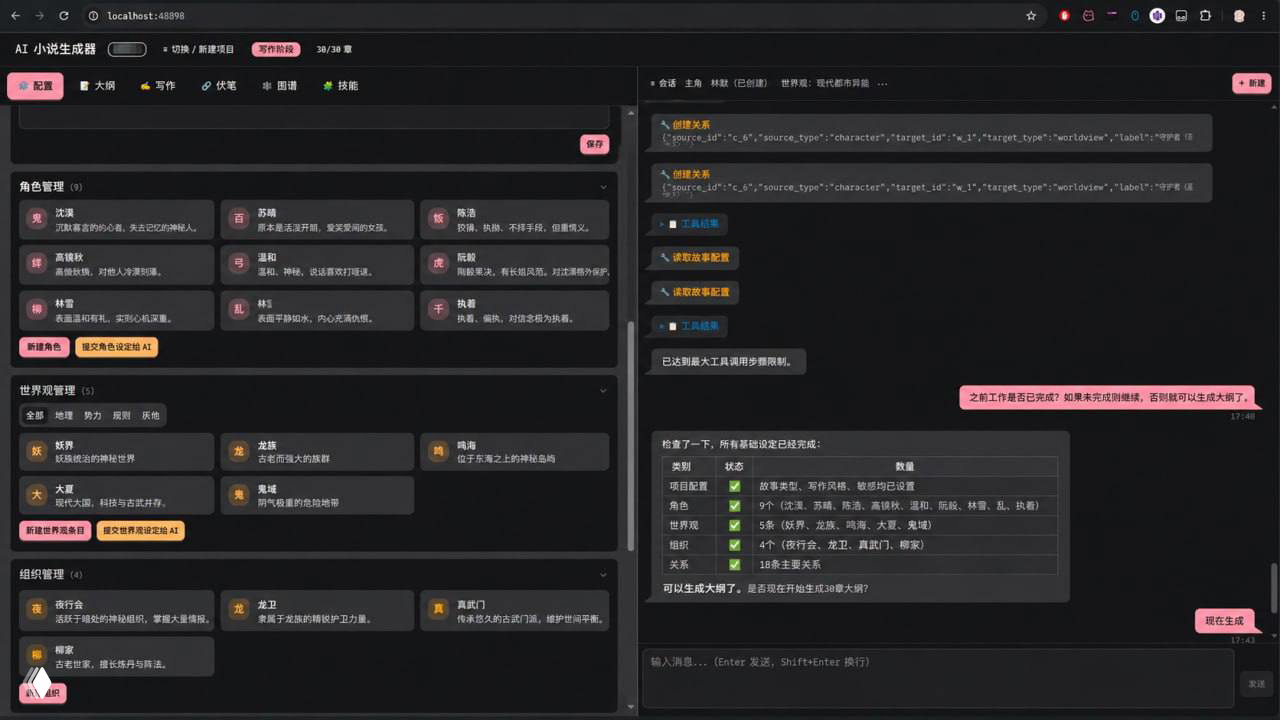
Task: Switch to the 图谱 tab
Action: (x=280, y=86)
